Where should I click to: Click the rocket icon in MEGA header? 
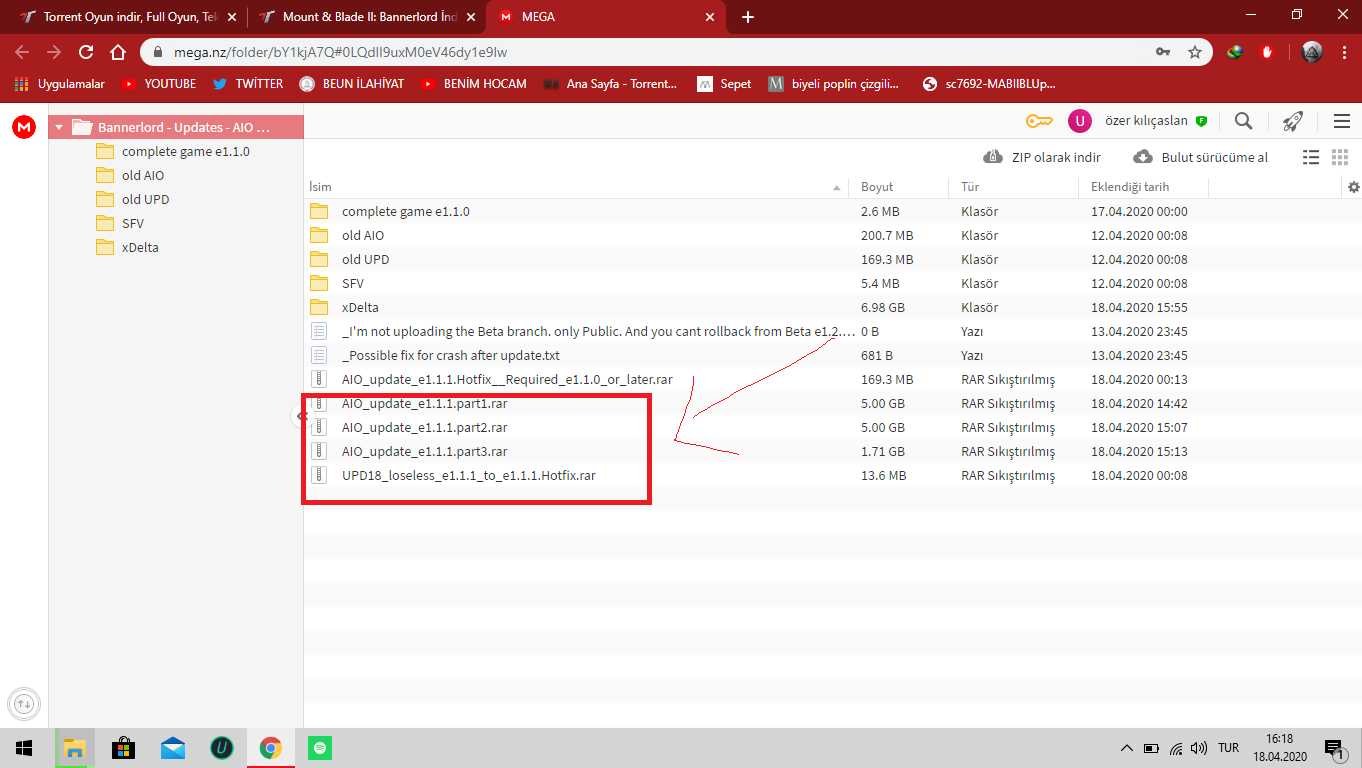1292,121
